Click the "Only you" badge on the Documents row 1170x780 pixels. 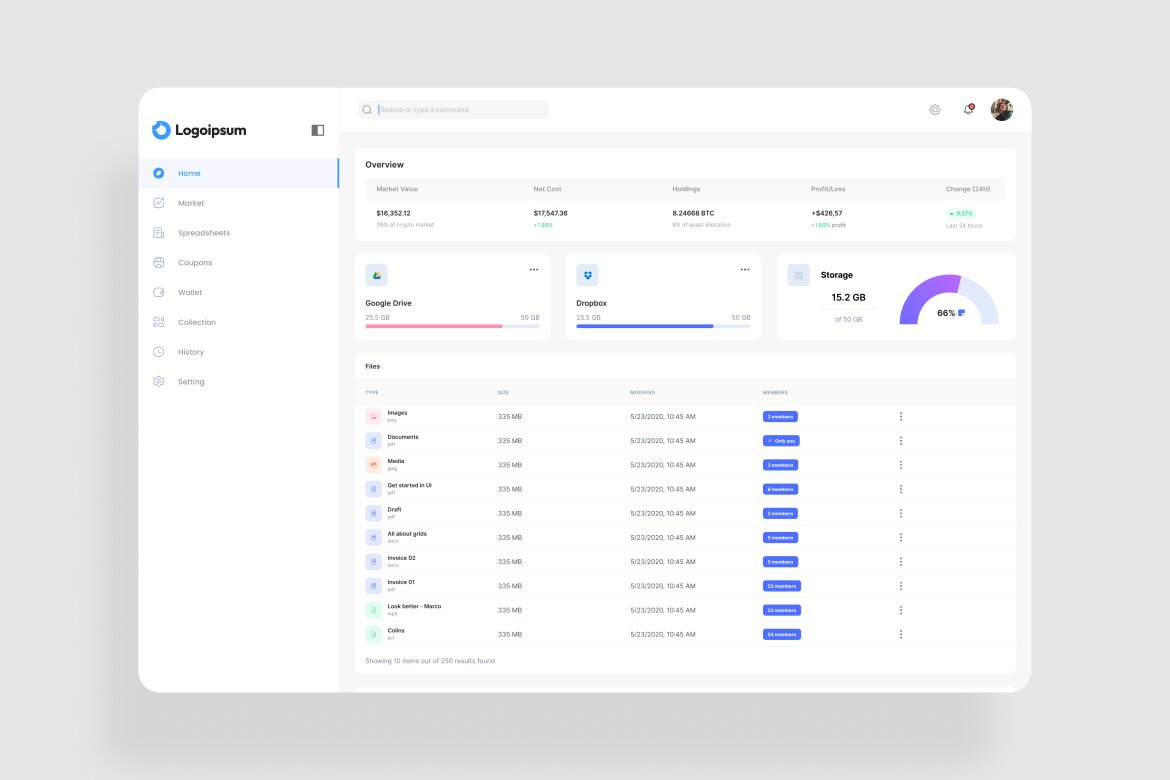coord(780,440)
